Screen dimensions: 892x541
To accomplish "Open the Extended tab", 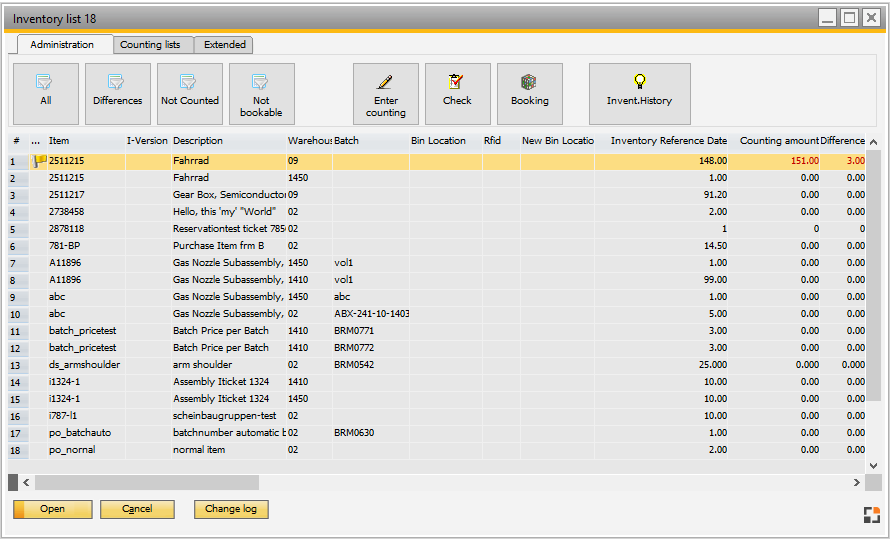I will click(x=225, y=45).
